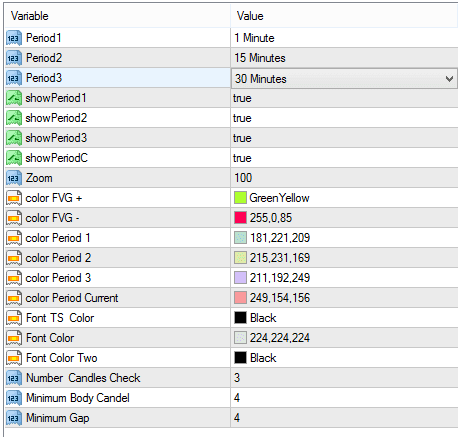Click the 215,231,169 color swatch
This screenshot has height=437, width=458.
[240, 258]
